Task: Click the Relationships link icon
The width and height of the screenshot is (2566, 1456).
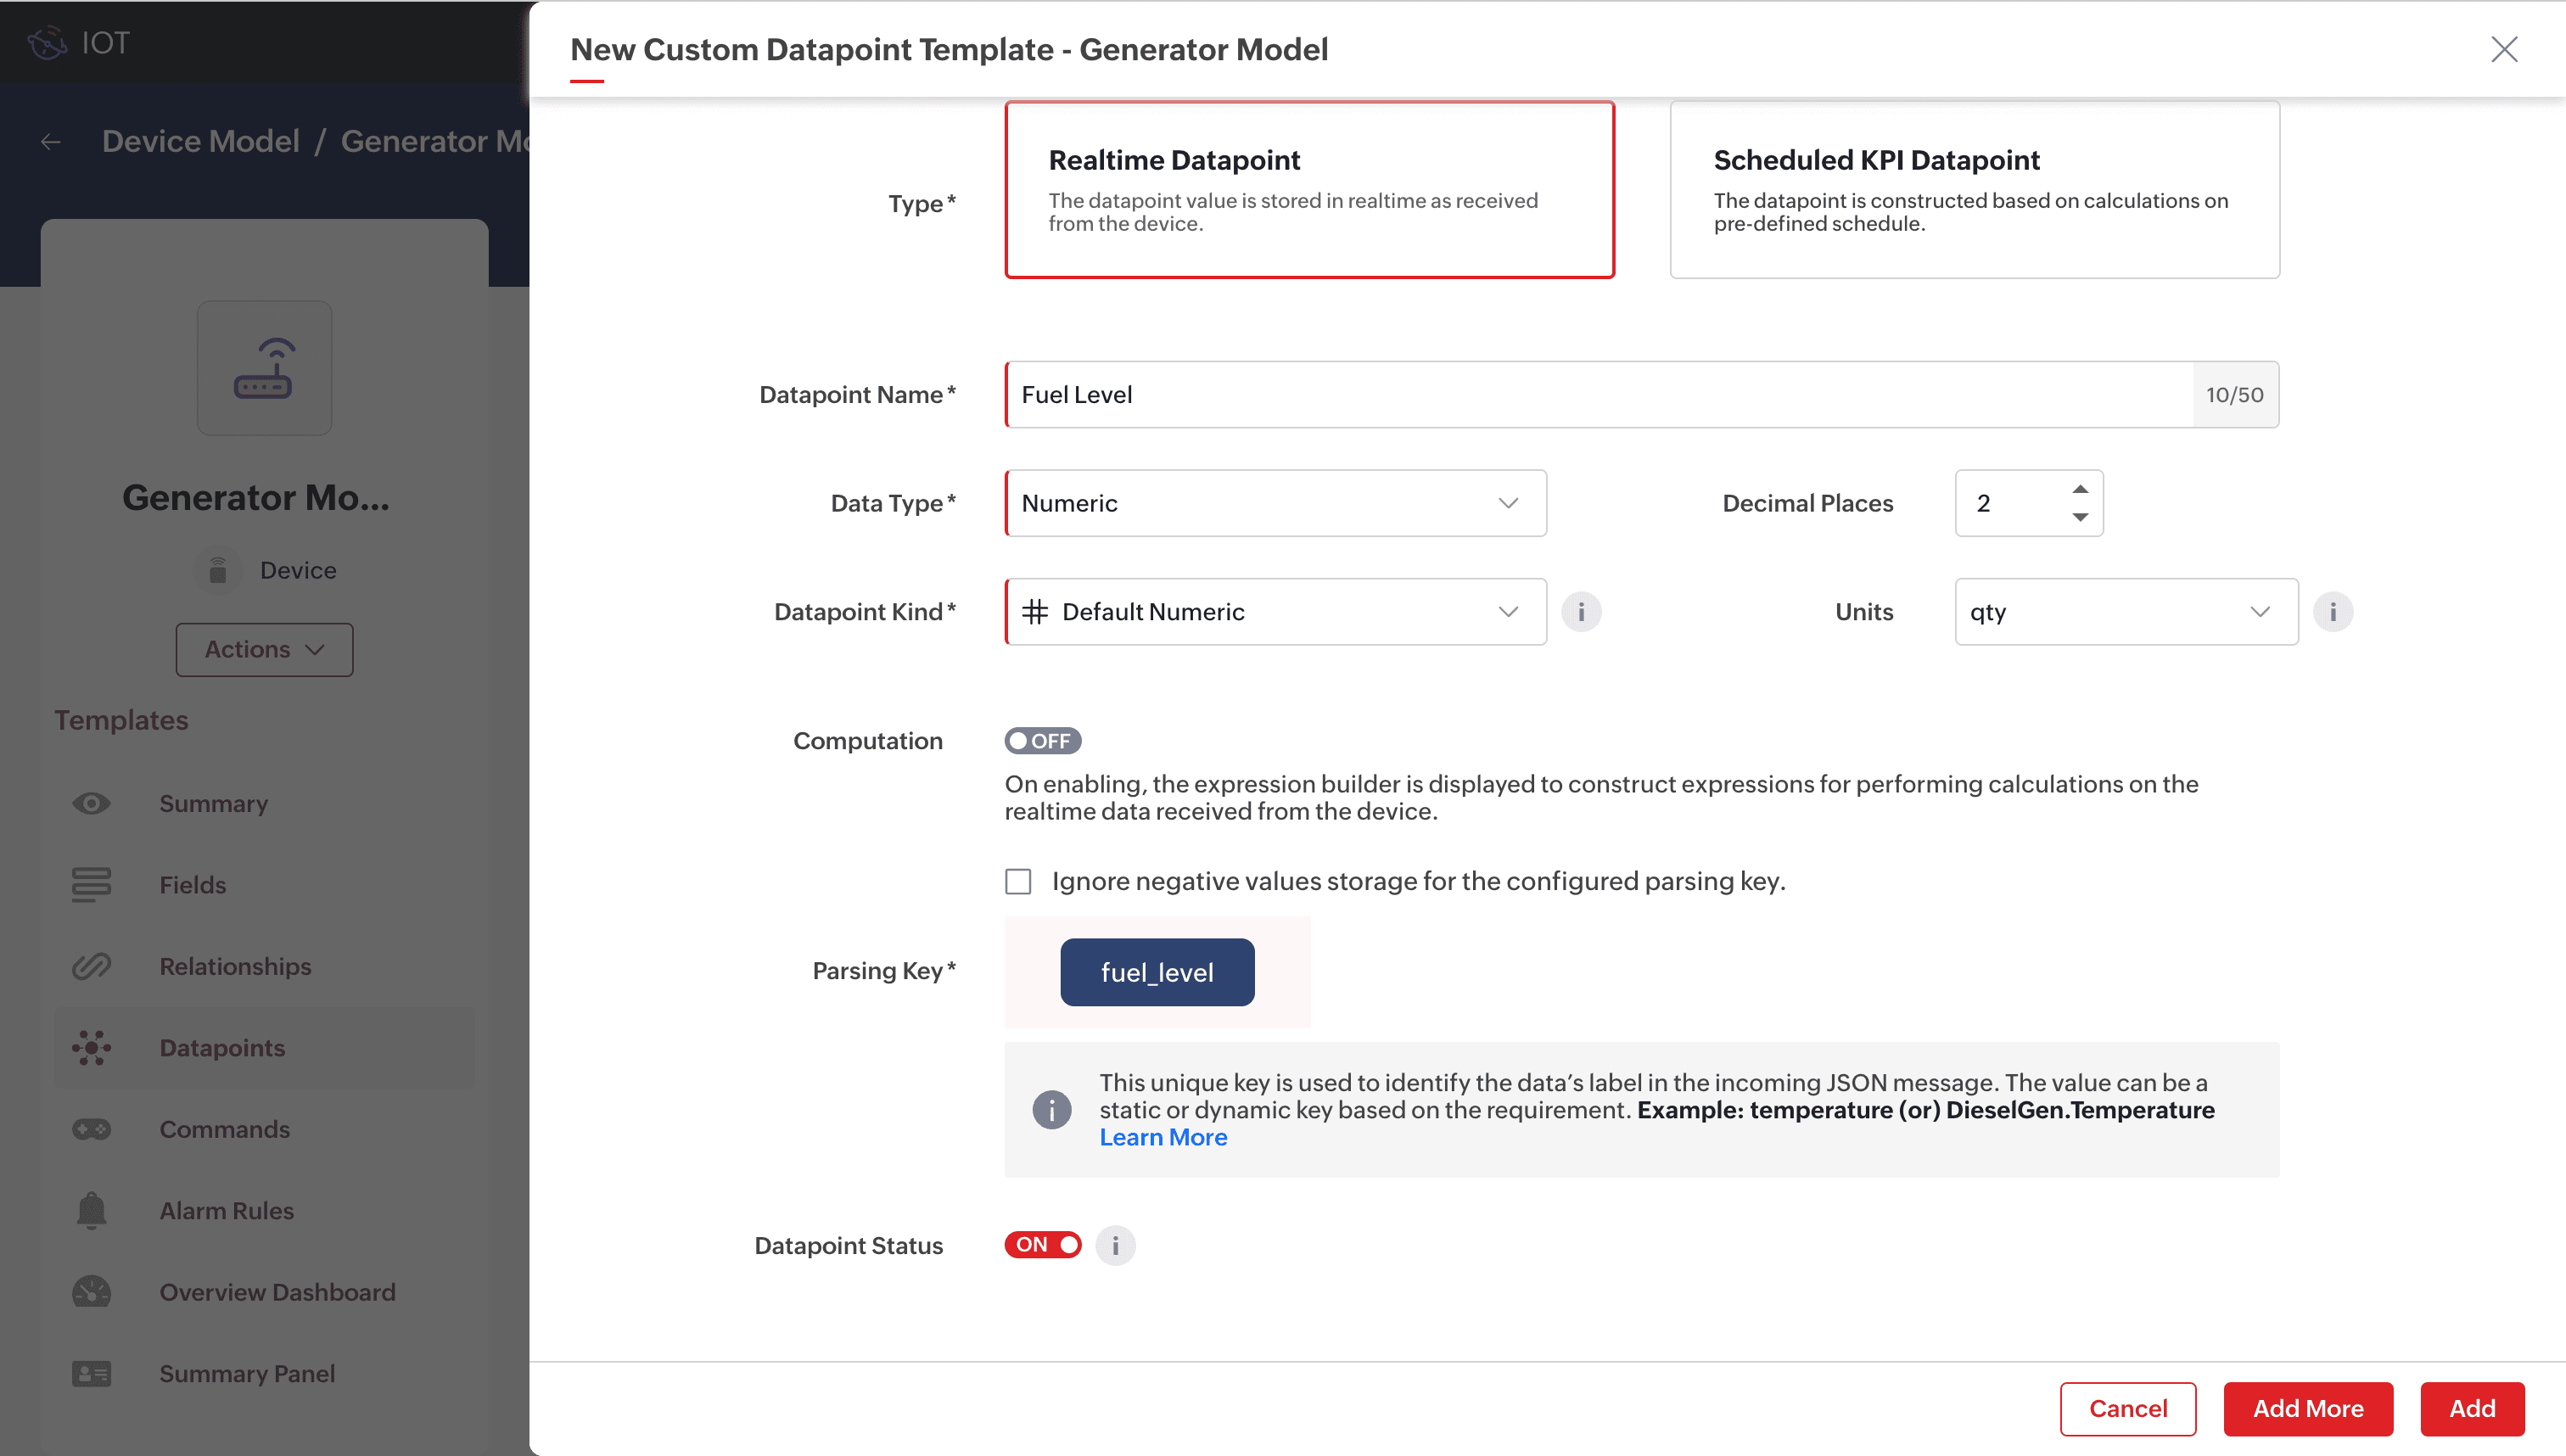Action: 91,966
